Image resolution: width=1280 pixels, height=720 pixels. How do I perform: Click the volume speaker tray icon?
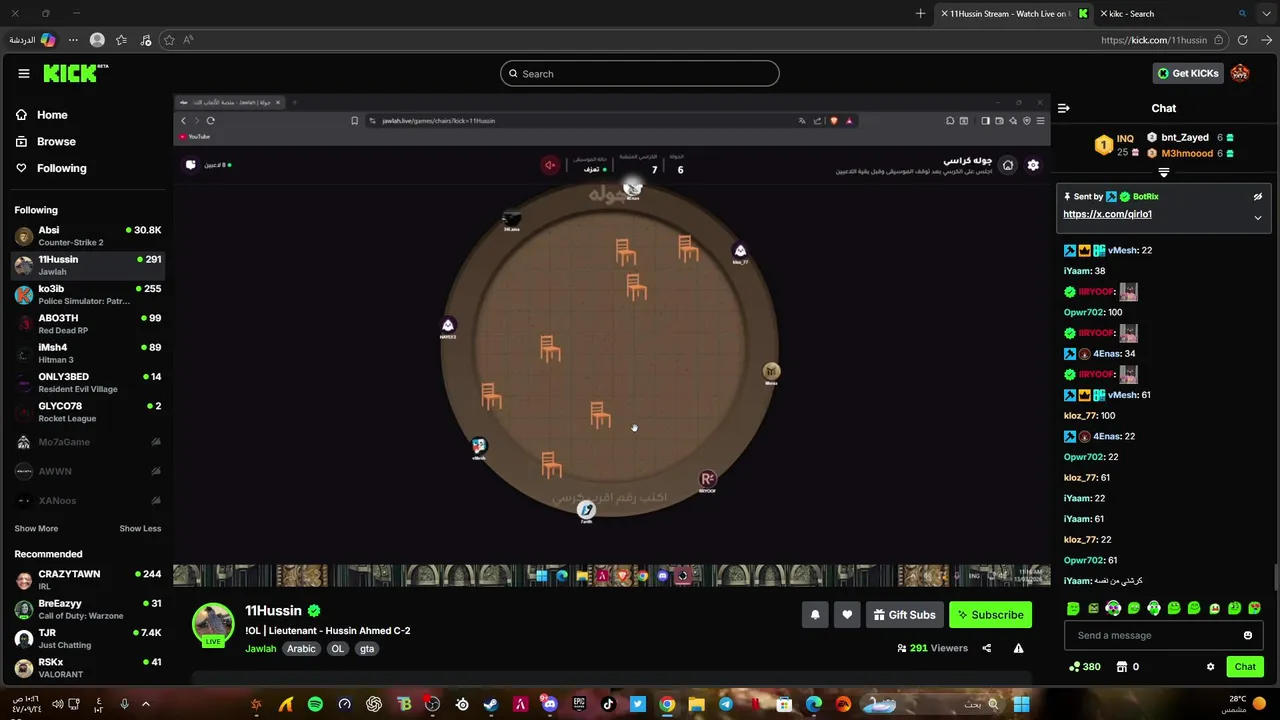point(57,704)
